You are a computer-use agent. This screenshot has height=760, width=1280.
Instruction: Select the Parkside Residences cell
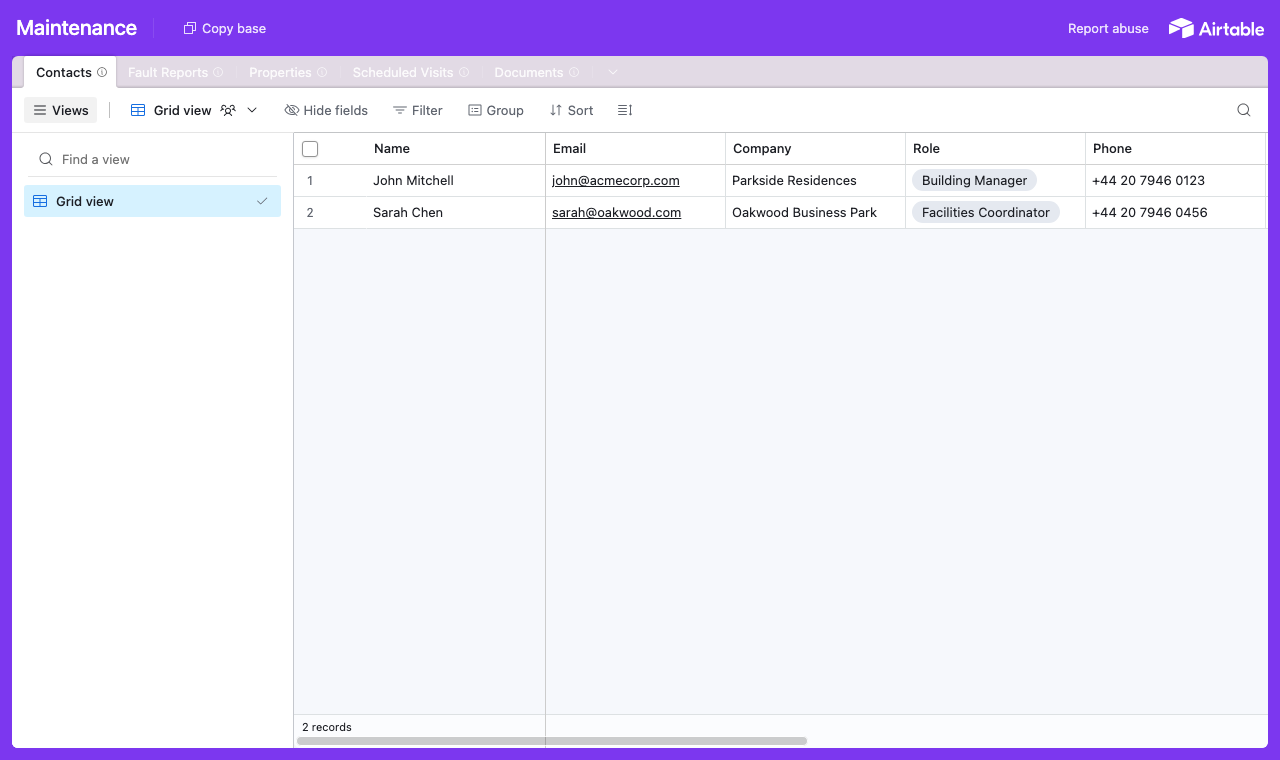(x=816, y=181)
